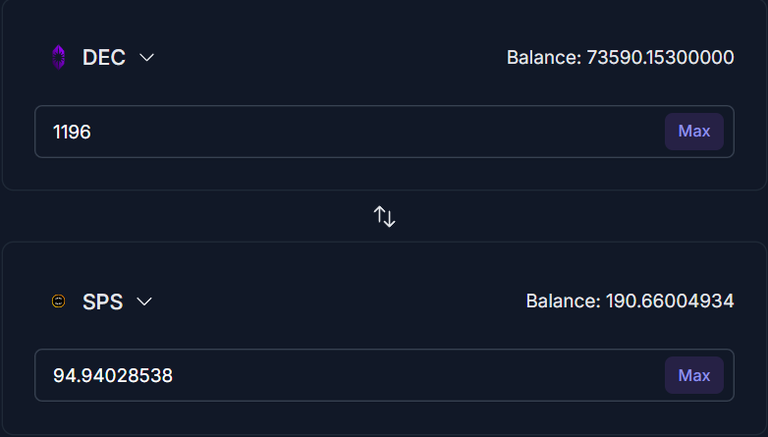Click the Balance label in DEC panel
Viewport: 768px width, 437px height.
[544, 57]
